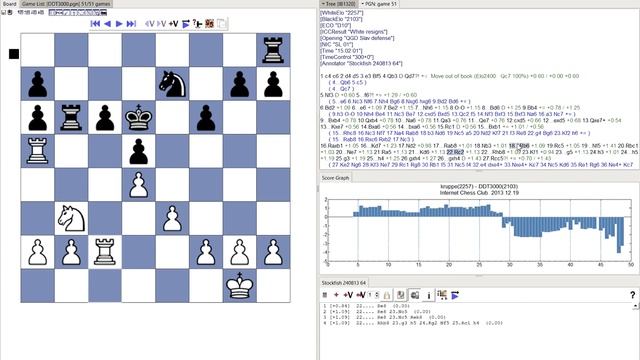
Task: Click the black king on the board
Action: click(x=139, y=118)
